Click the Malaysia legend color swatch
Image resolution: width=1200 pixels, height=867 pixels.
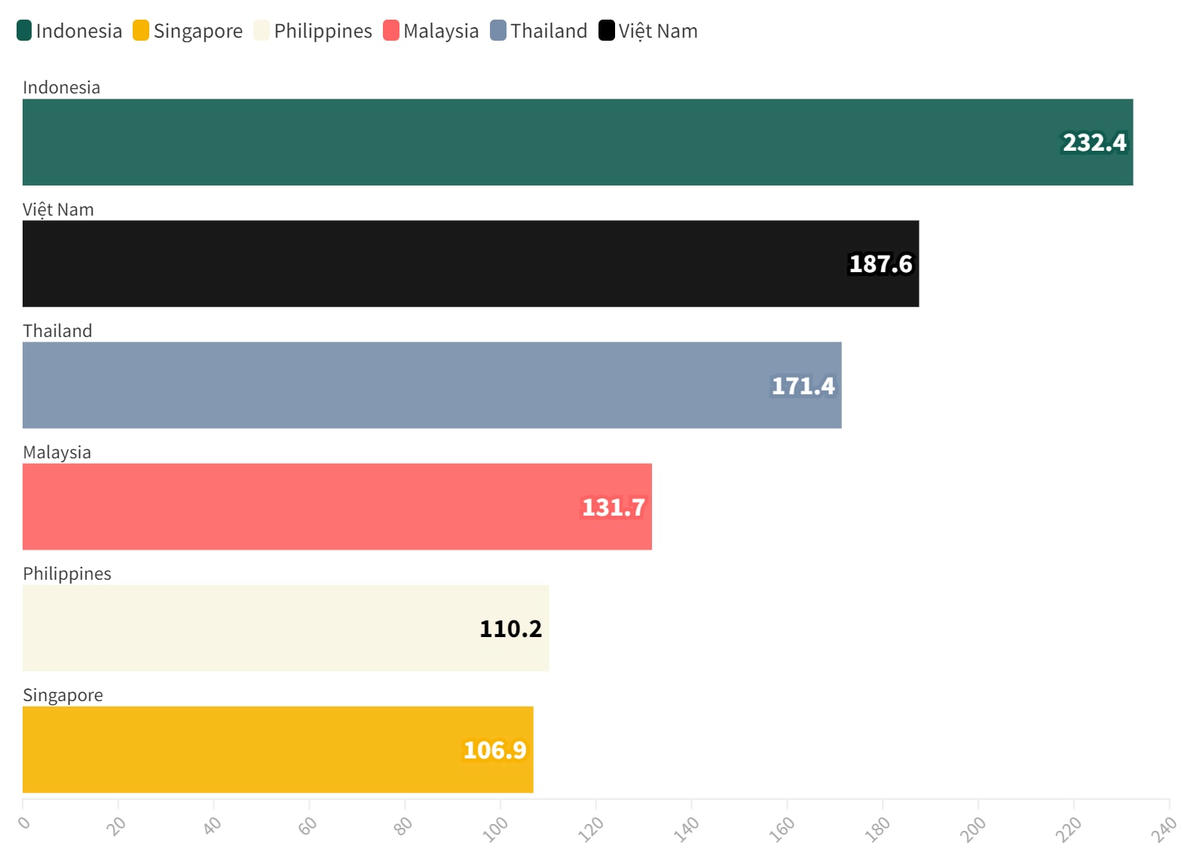point(392,31)
